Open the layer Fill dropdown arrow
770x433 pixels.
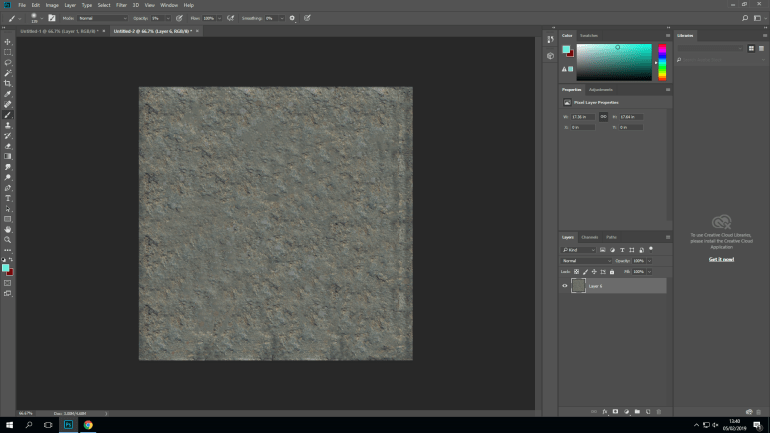[649, 271]
